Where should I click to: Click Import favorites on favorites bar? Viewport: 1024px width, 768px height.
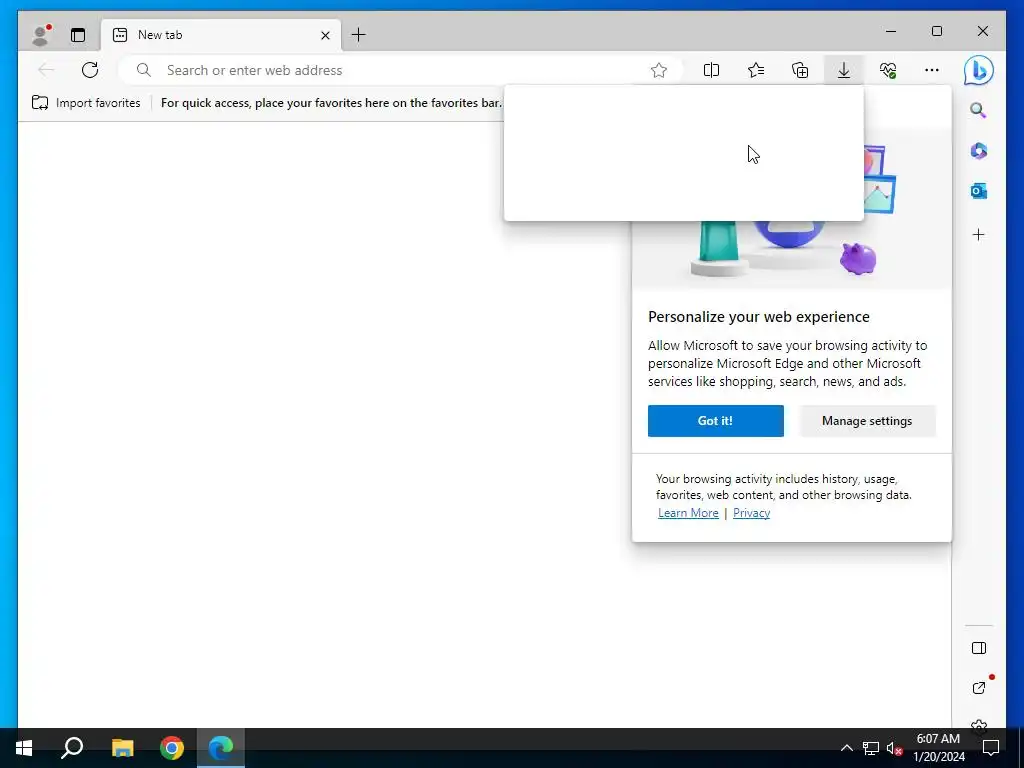(x=86, y=103)
